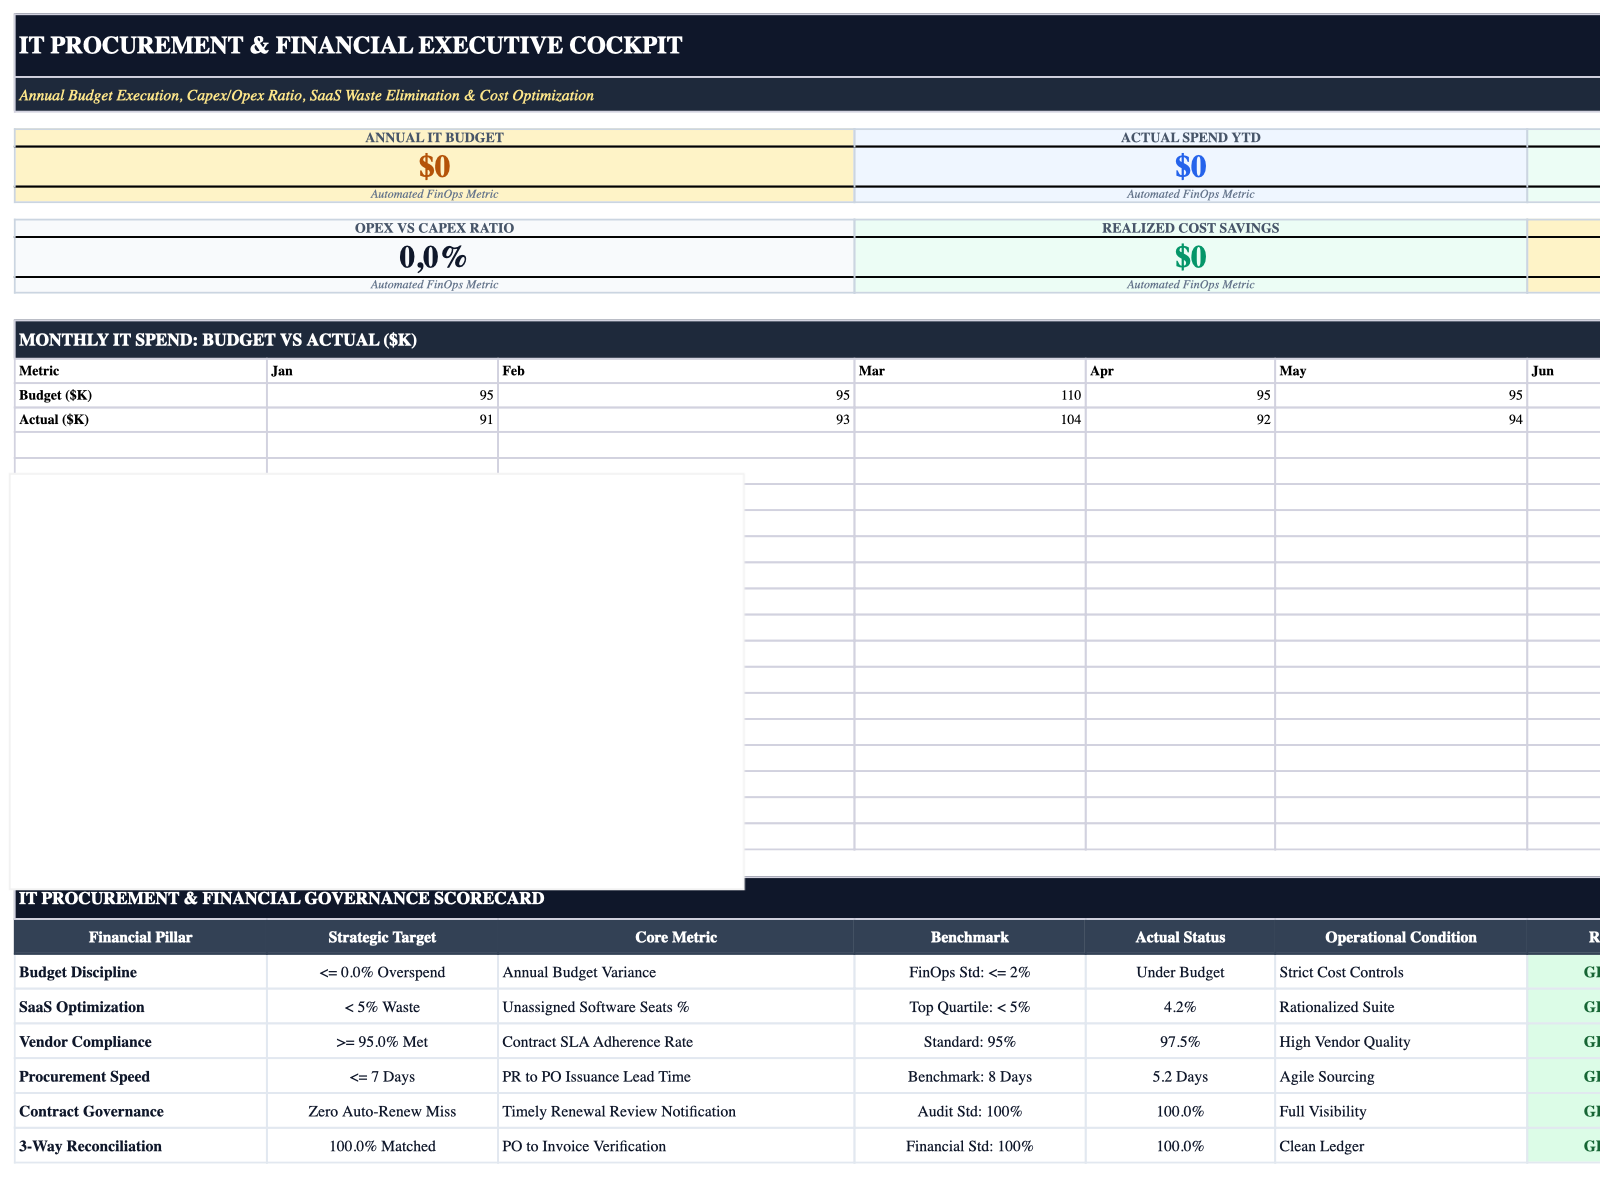Select the 'Feb' month header cell

pyautogui.click(x=677, y=371)
